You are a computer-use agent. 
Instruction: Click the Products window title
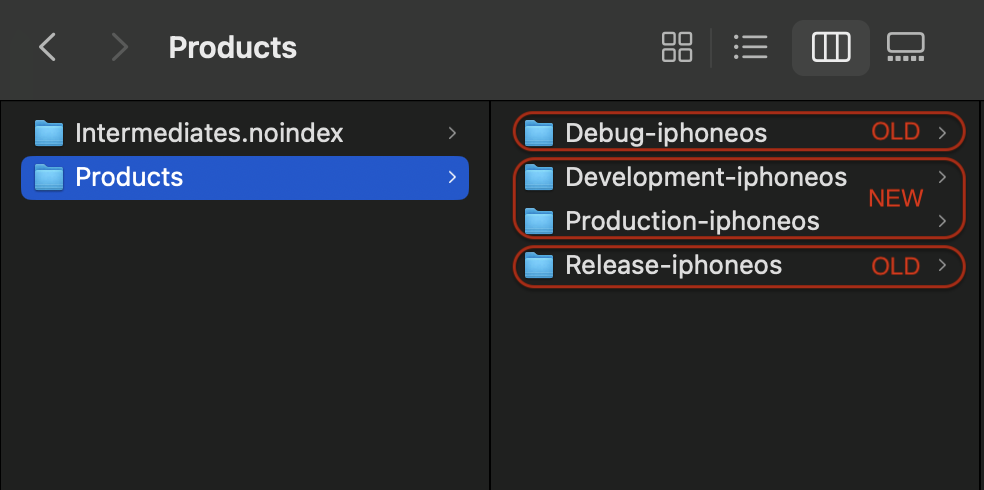click(232, 48)
